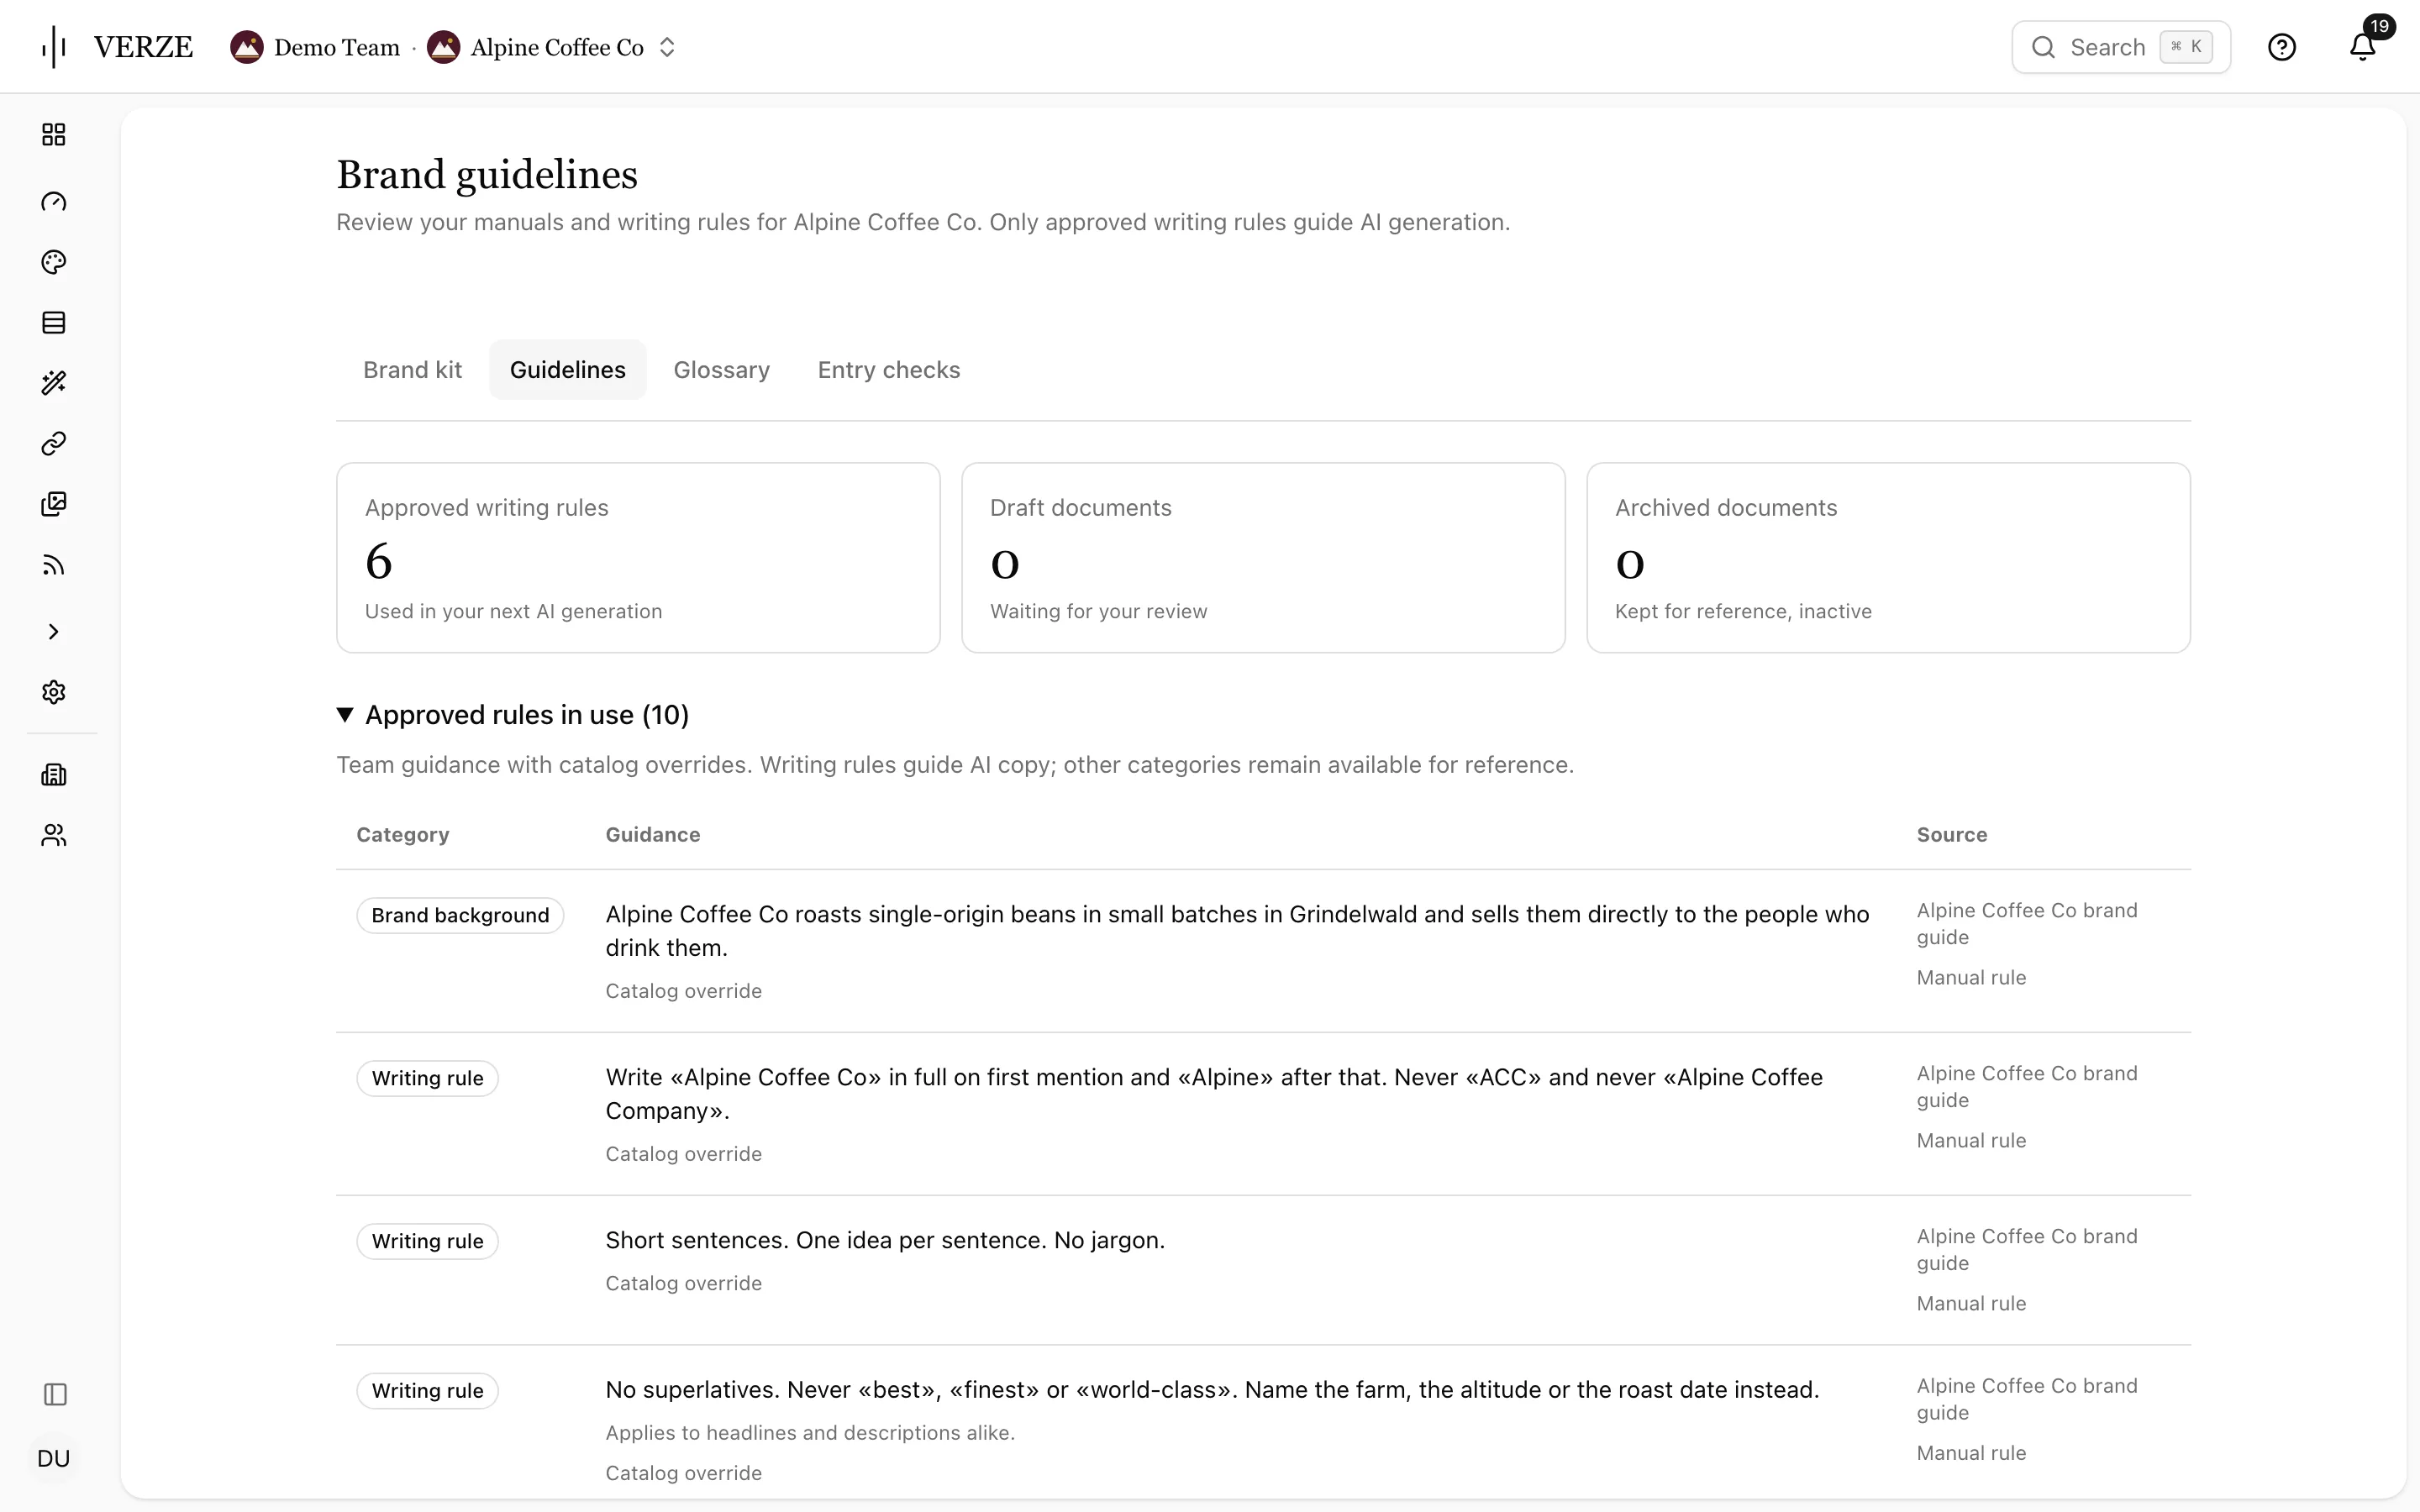Select the Guidelines tab
This screenshot has height=1512, width=2420.
568,370
